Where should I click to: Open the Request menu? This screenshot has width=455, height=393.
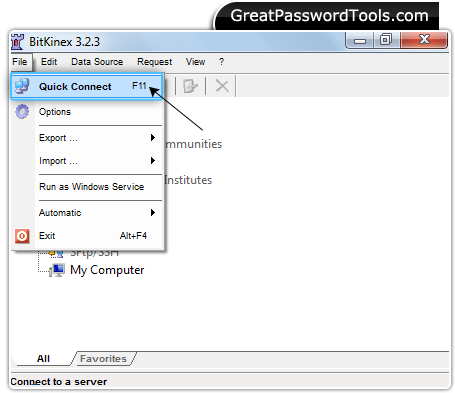(x=155, y=62)
